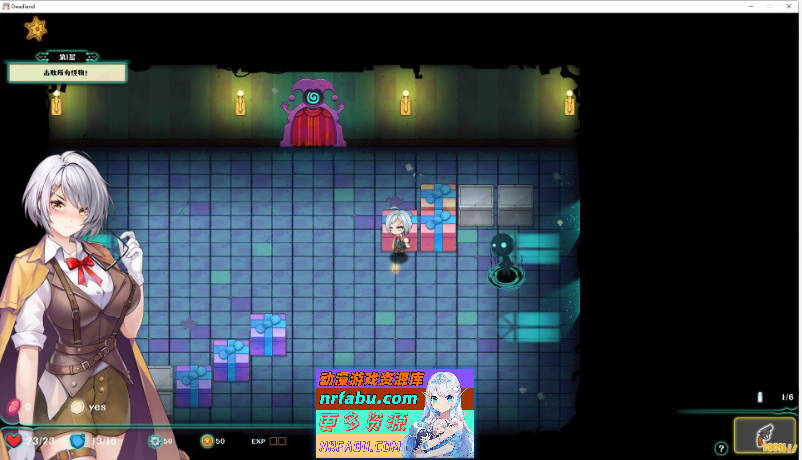Click the nrfabu.com advertisement banner
The height and width of the screenshot is (460, 802).
394,413
